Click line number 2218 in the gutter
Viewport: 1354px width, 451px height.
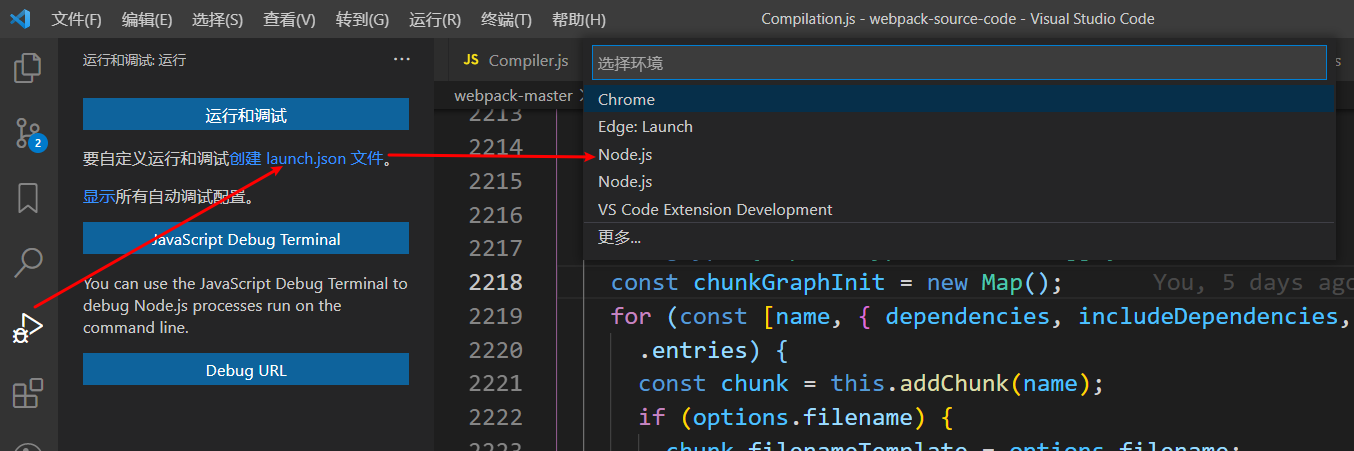pyautogui.click(x=496, y=283)
